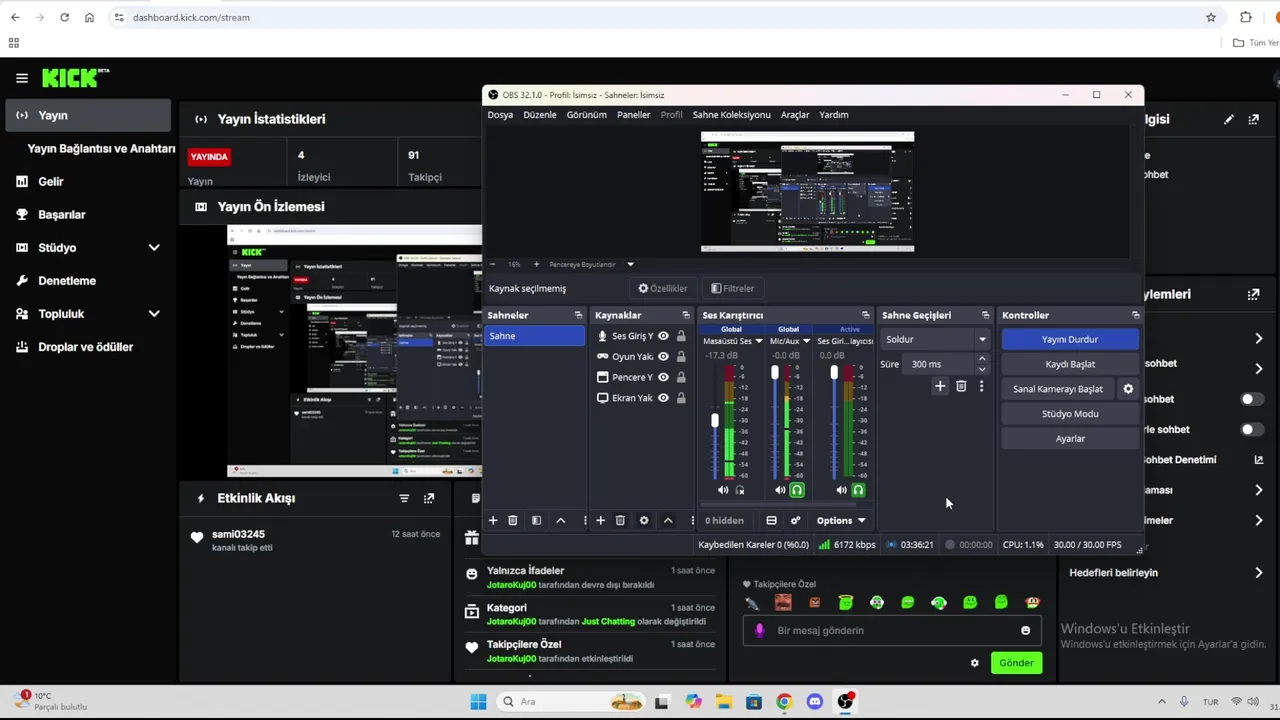This screenshot has width=1280, height=720.
Task: Open virtual camera settings gear
Action: pos(1128,389)
